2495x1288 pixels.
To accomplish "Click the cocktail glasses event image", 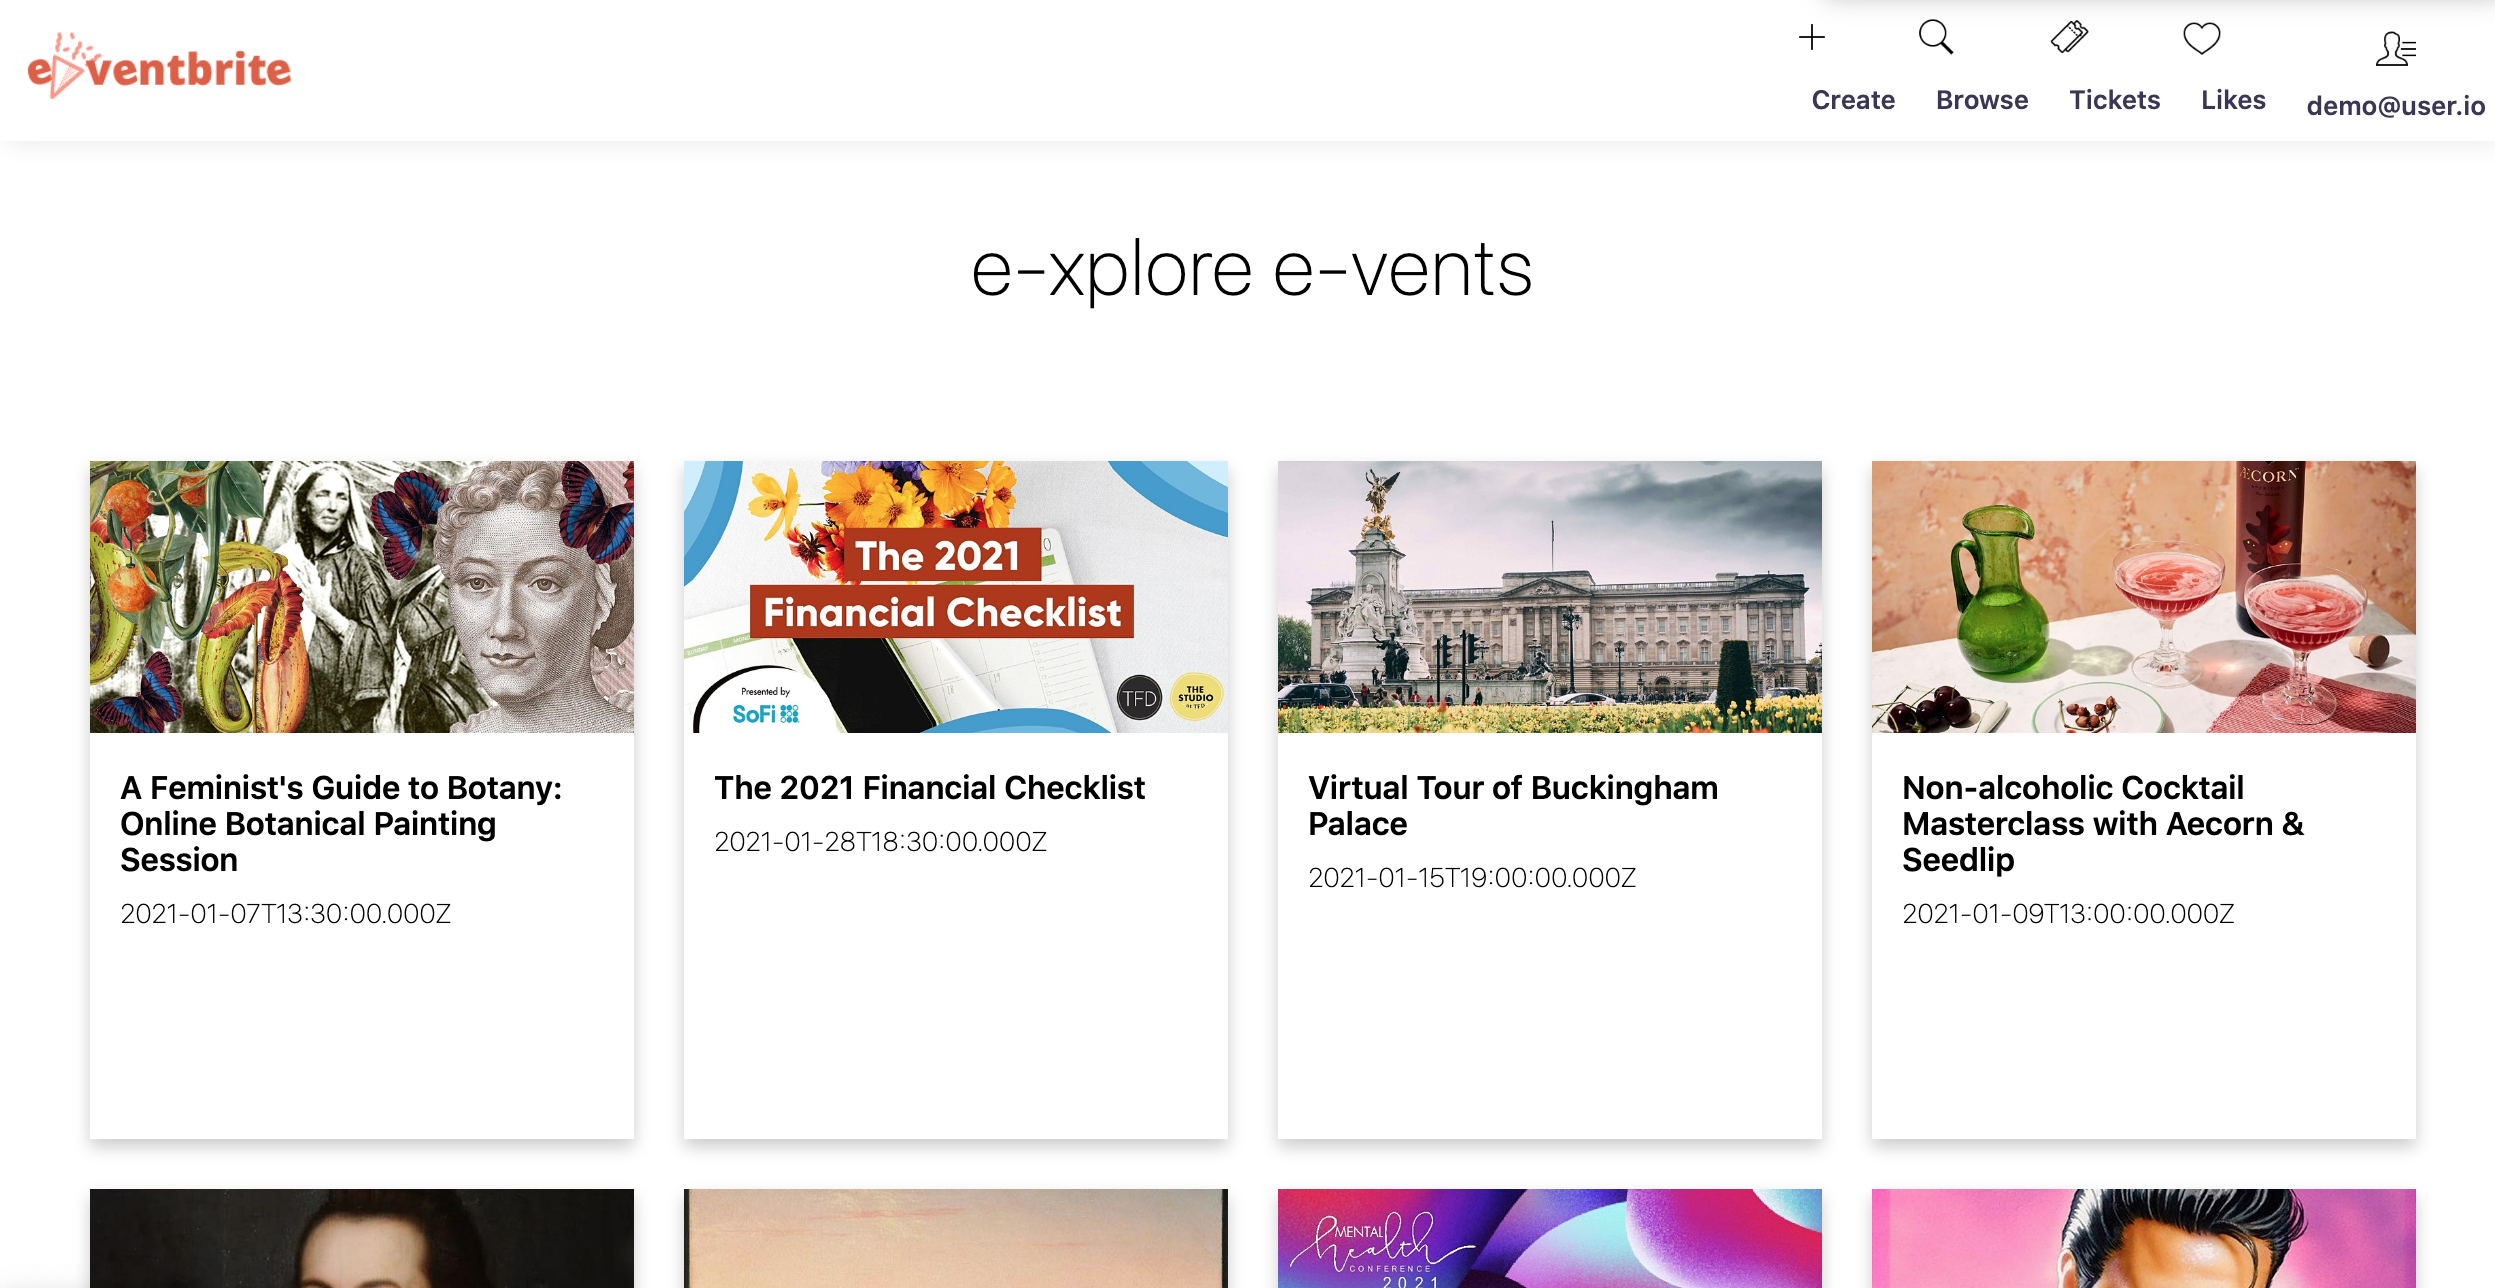I will 2143,596.
